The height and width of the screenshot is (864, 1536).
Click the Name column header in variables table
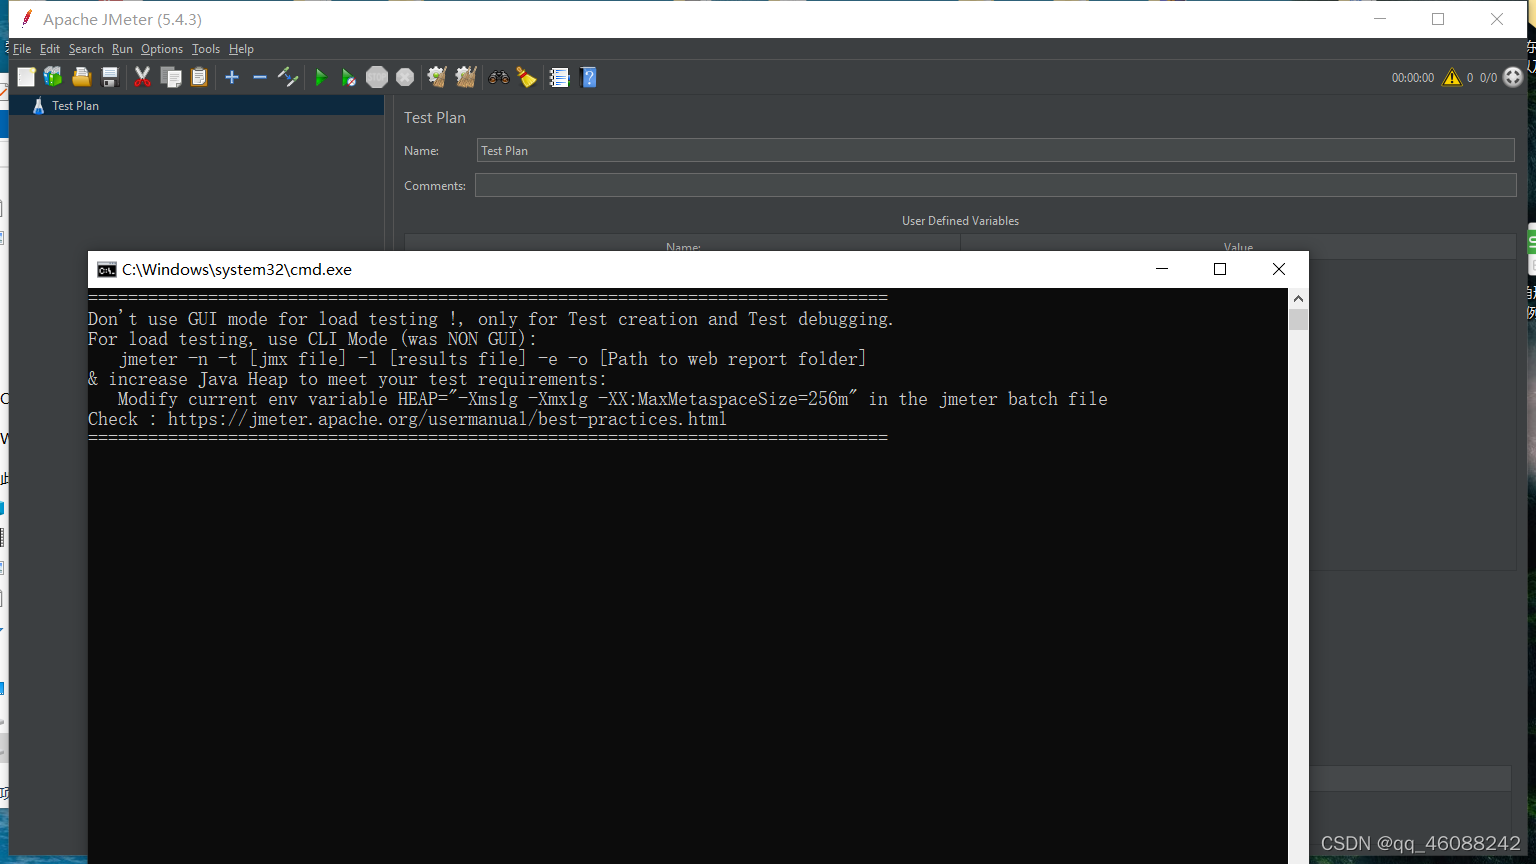tap(683, 245)
